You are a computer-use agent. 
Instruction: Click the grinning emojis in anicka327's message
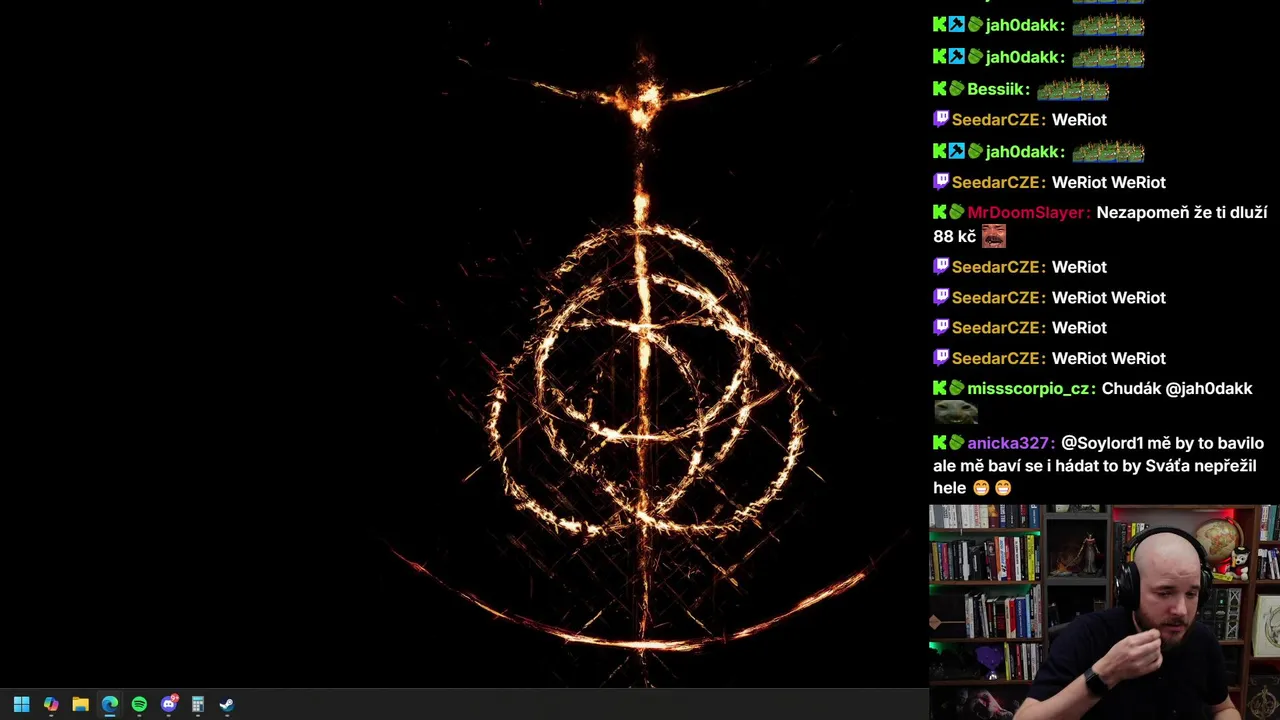[992, 488]
